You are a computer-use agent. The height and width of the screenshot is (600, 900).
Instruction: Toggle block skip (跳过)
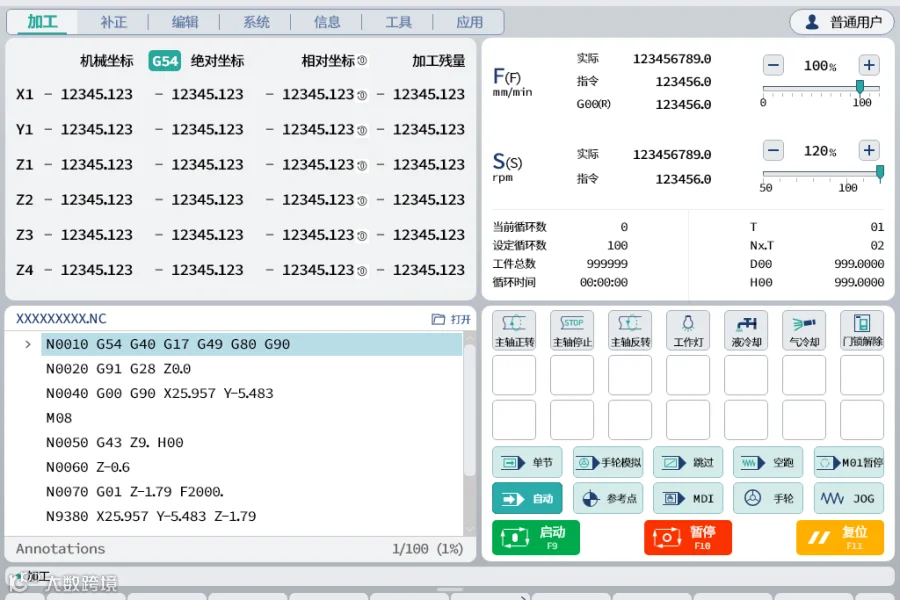click(x=688, y=462)
